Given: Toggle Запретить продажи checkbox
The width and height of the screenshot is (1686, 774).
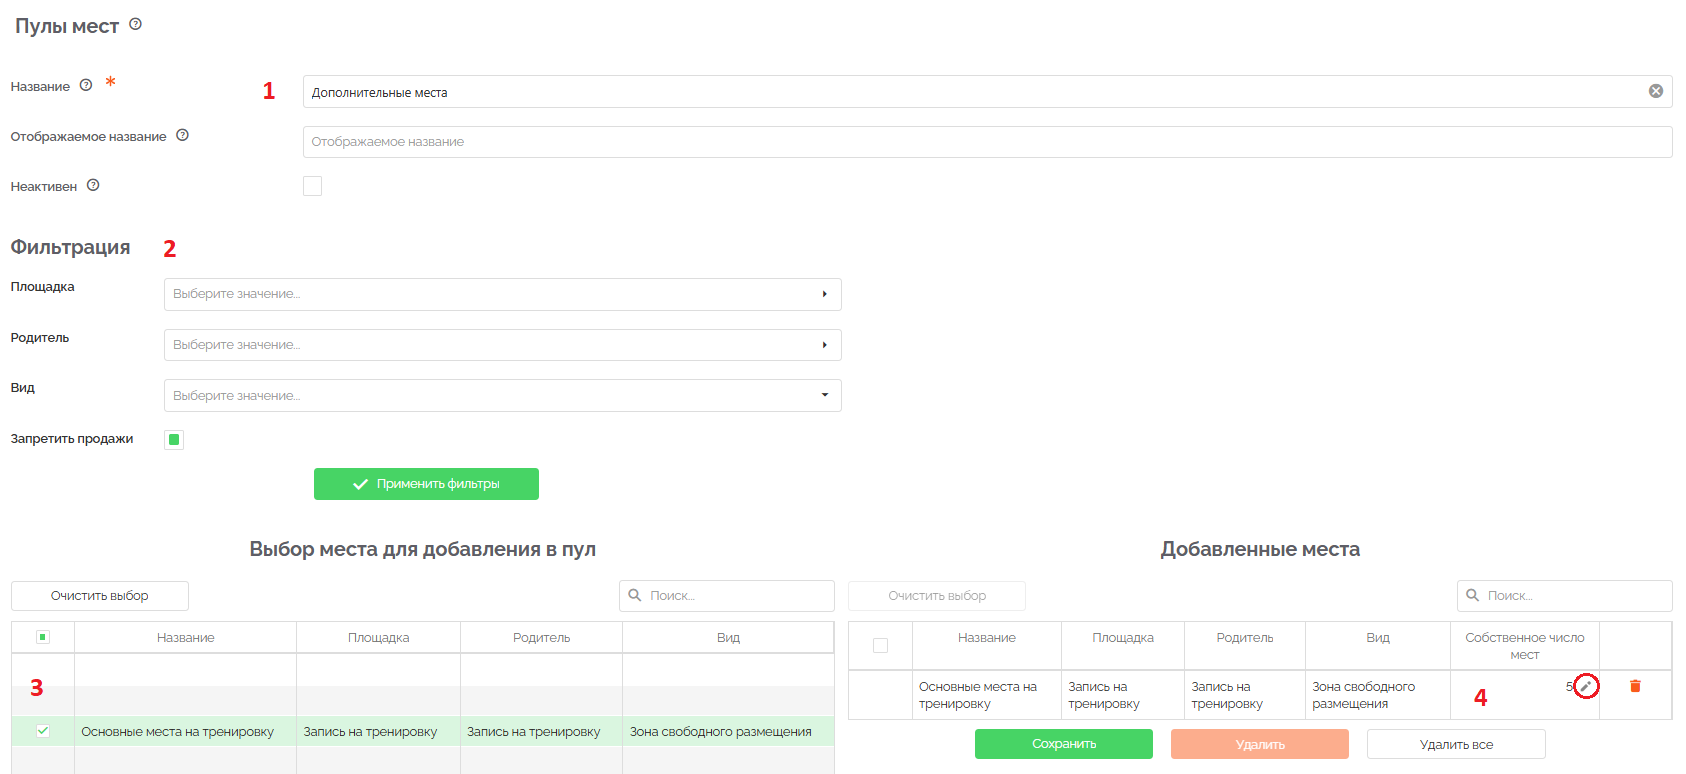Looking at the screenshot, I should 174,439.
